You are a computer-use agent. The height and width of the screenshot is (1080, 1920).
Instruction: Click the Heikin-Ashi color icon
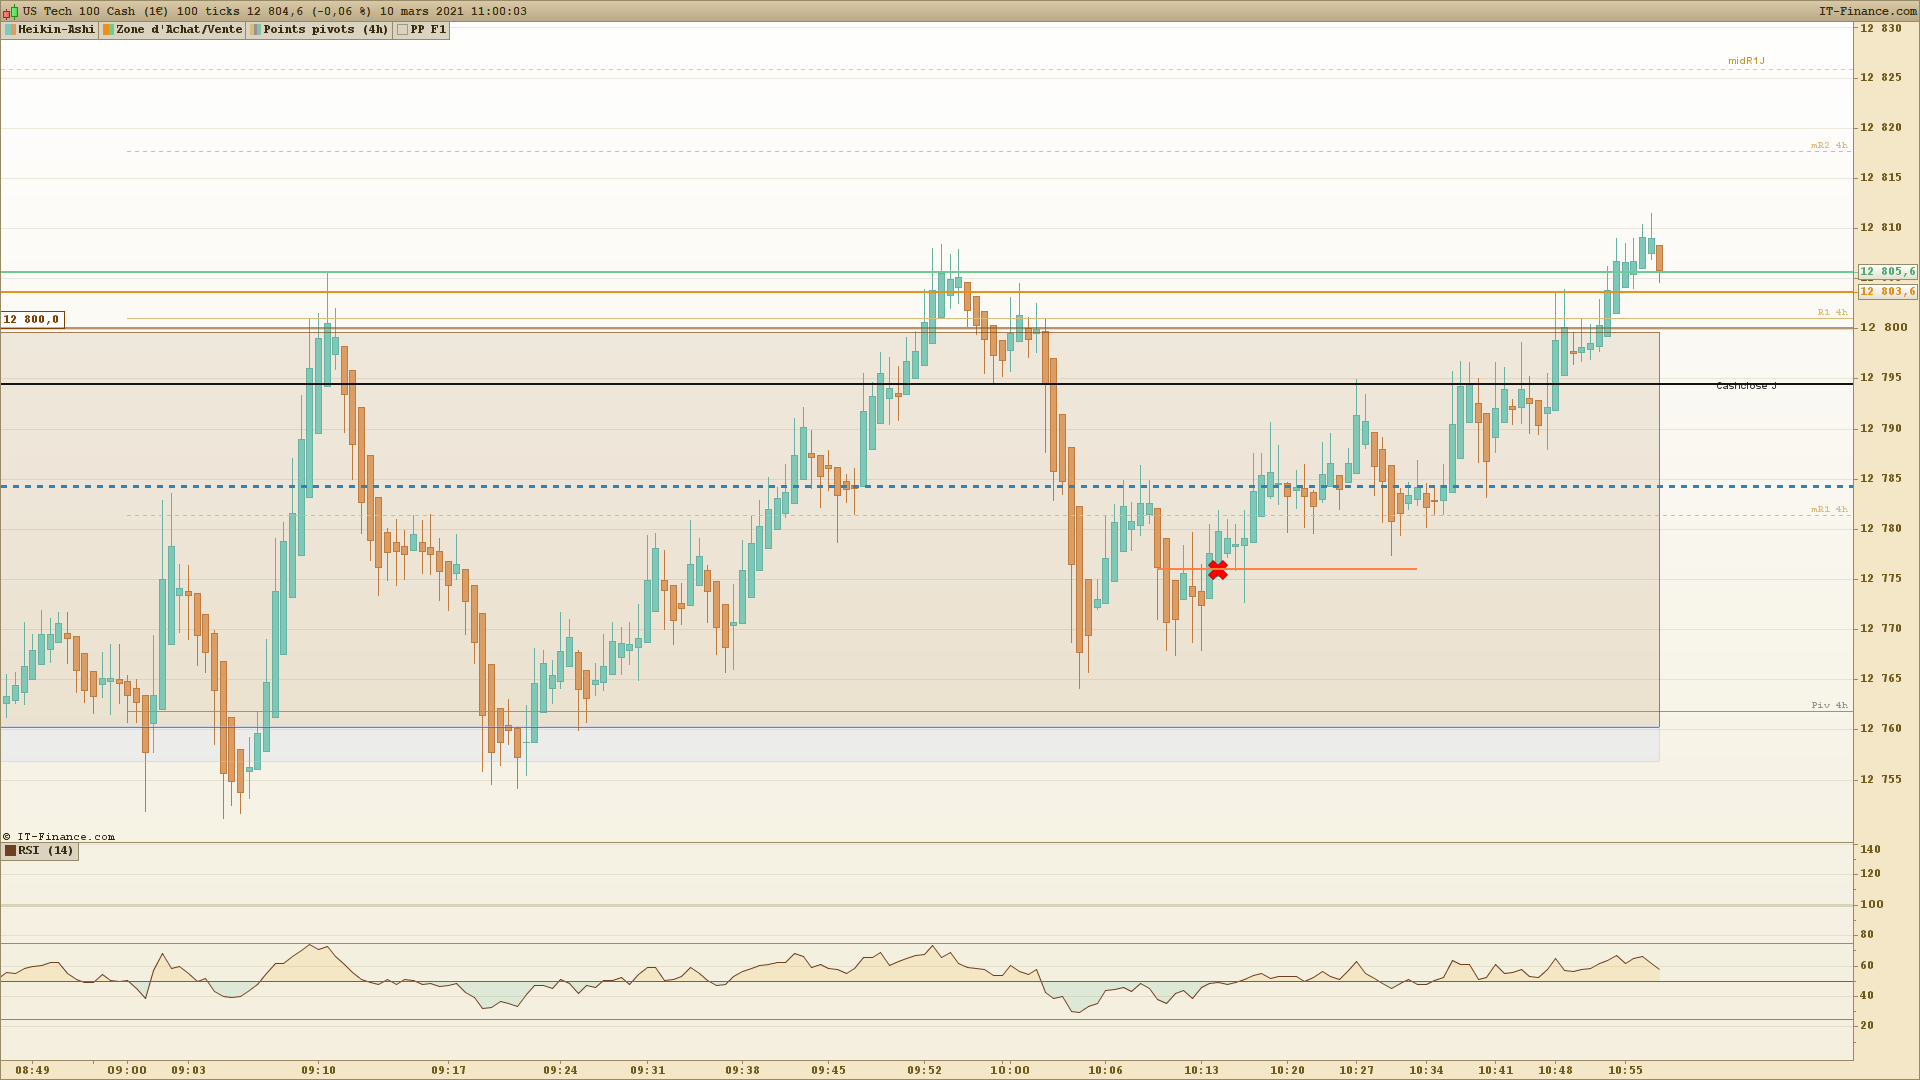pyautogui.click(x=10, y=30)
